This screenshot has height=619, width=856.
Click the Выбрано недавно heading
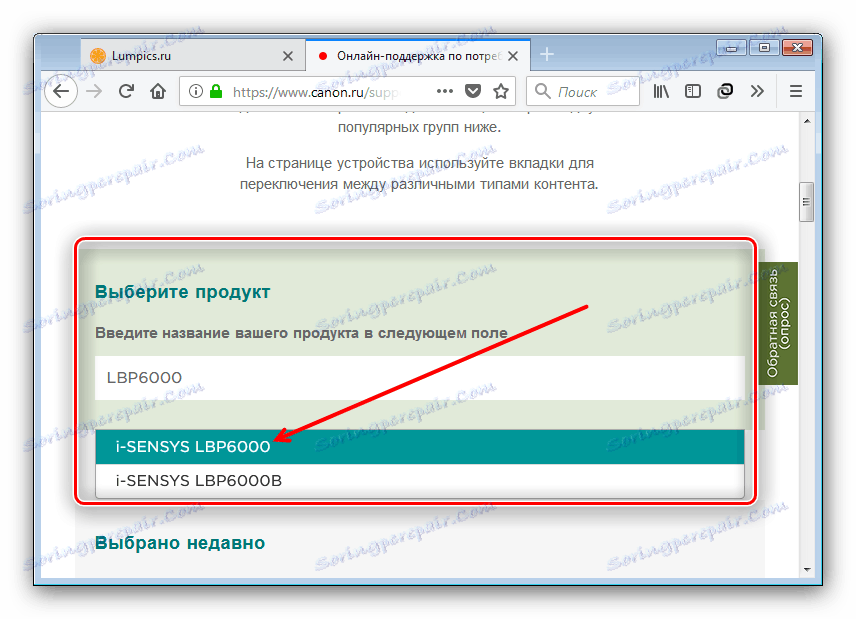coord(180,543)
